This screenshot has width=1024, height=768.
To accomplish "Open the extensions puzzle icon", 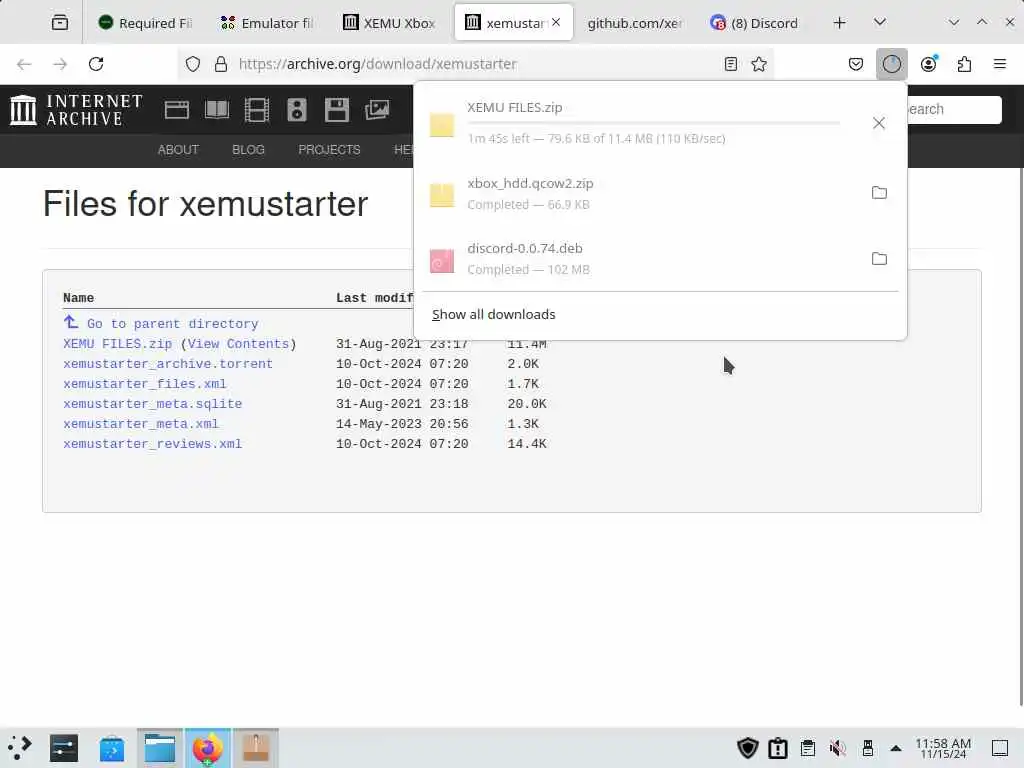I will (964, 64).
